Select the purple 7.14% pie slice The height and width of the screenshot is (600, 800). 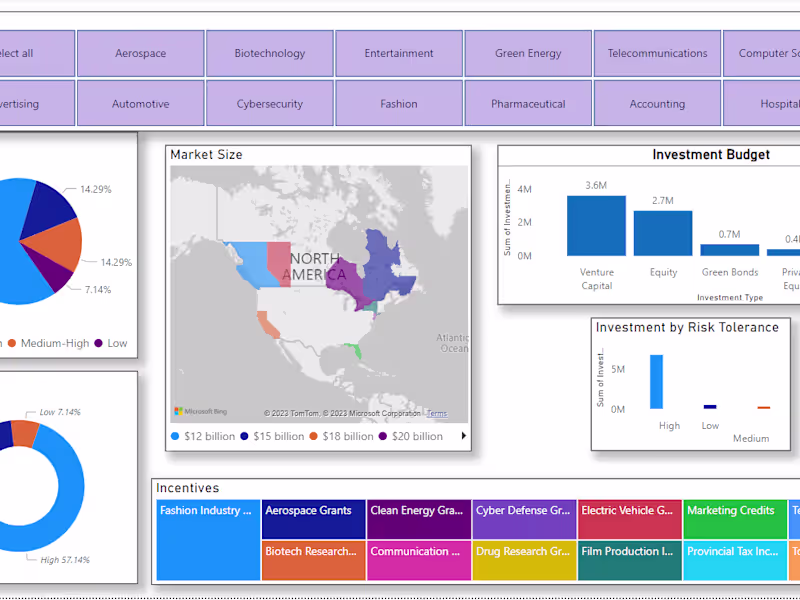54,270
